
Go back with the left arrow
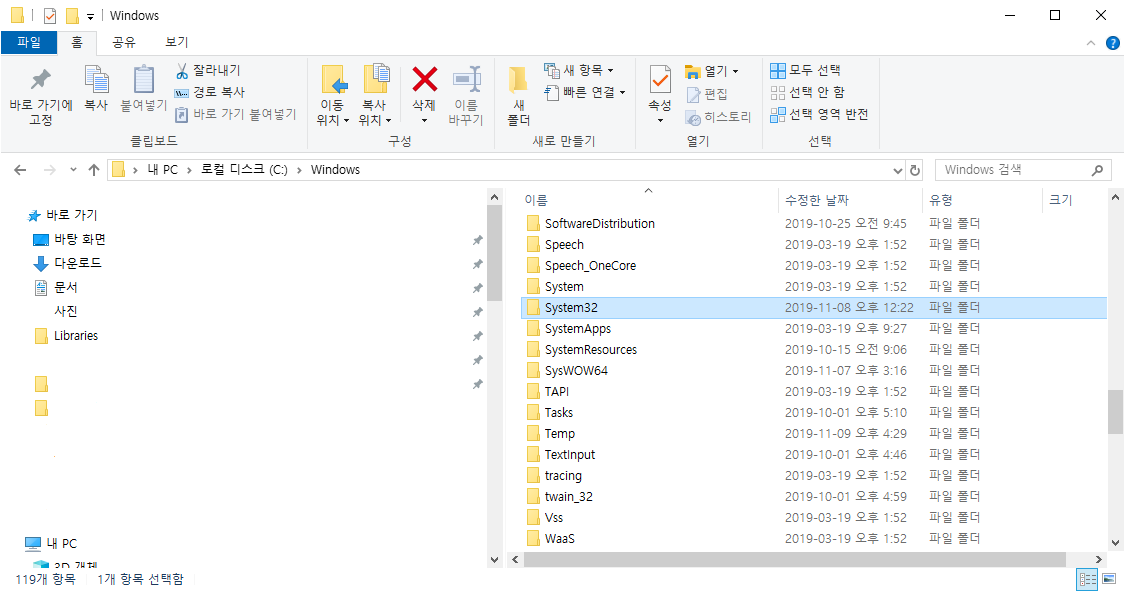point(20,170)
